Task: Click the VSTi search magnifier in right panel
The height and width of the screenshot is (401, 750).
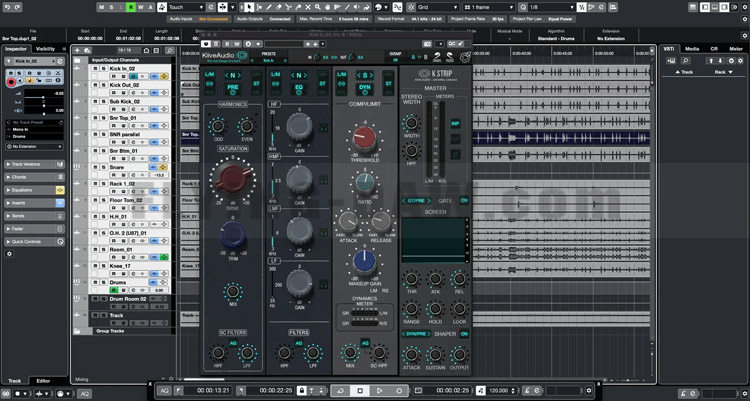Action: 685,61
